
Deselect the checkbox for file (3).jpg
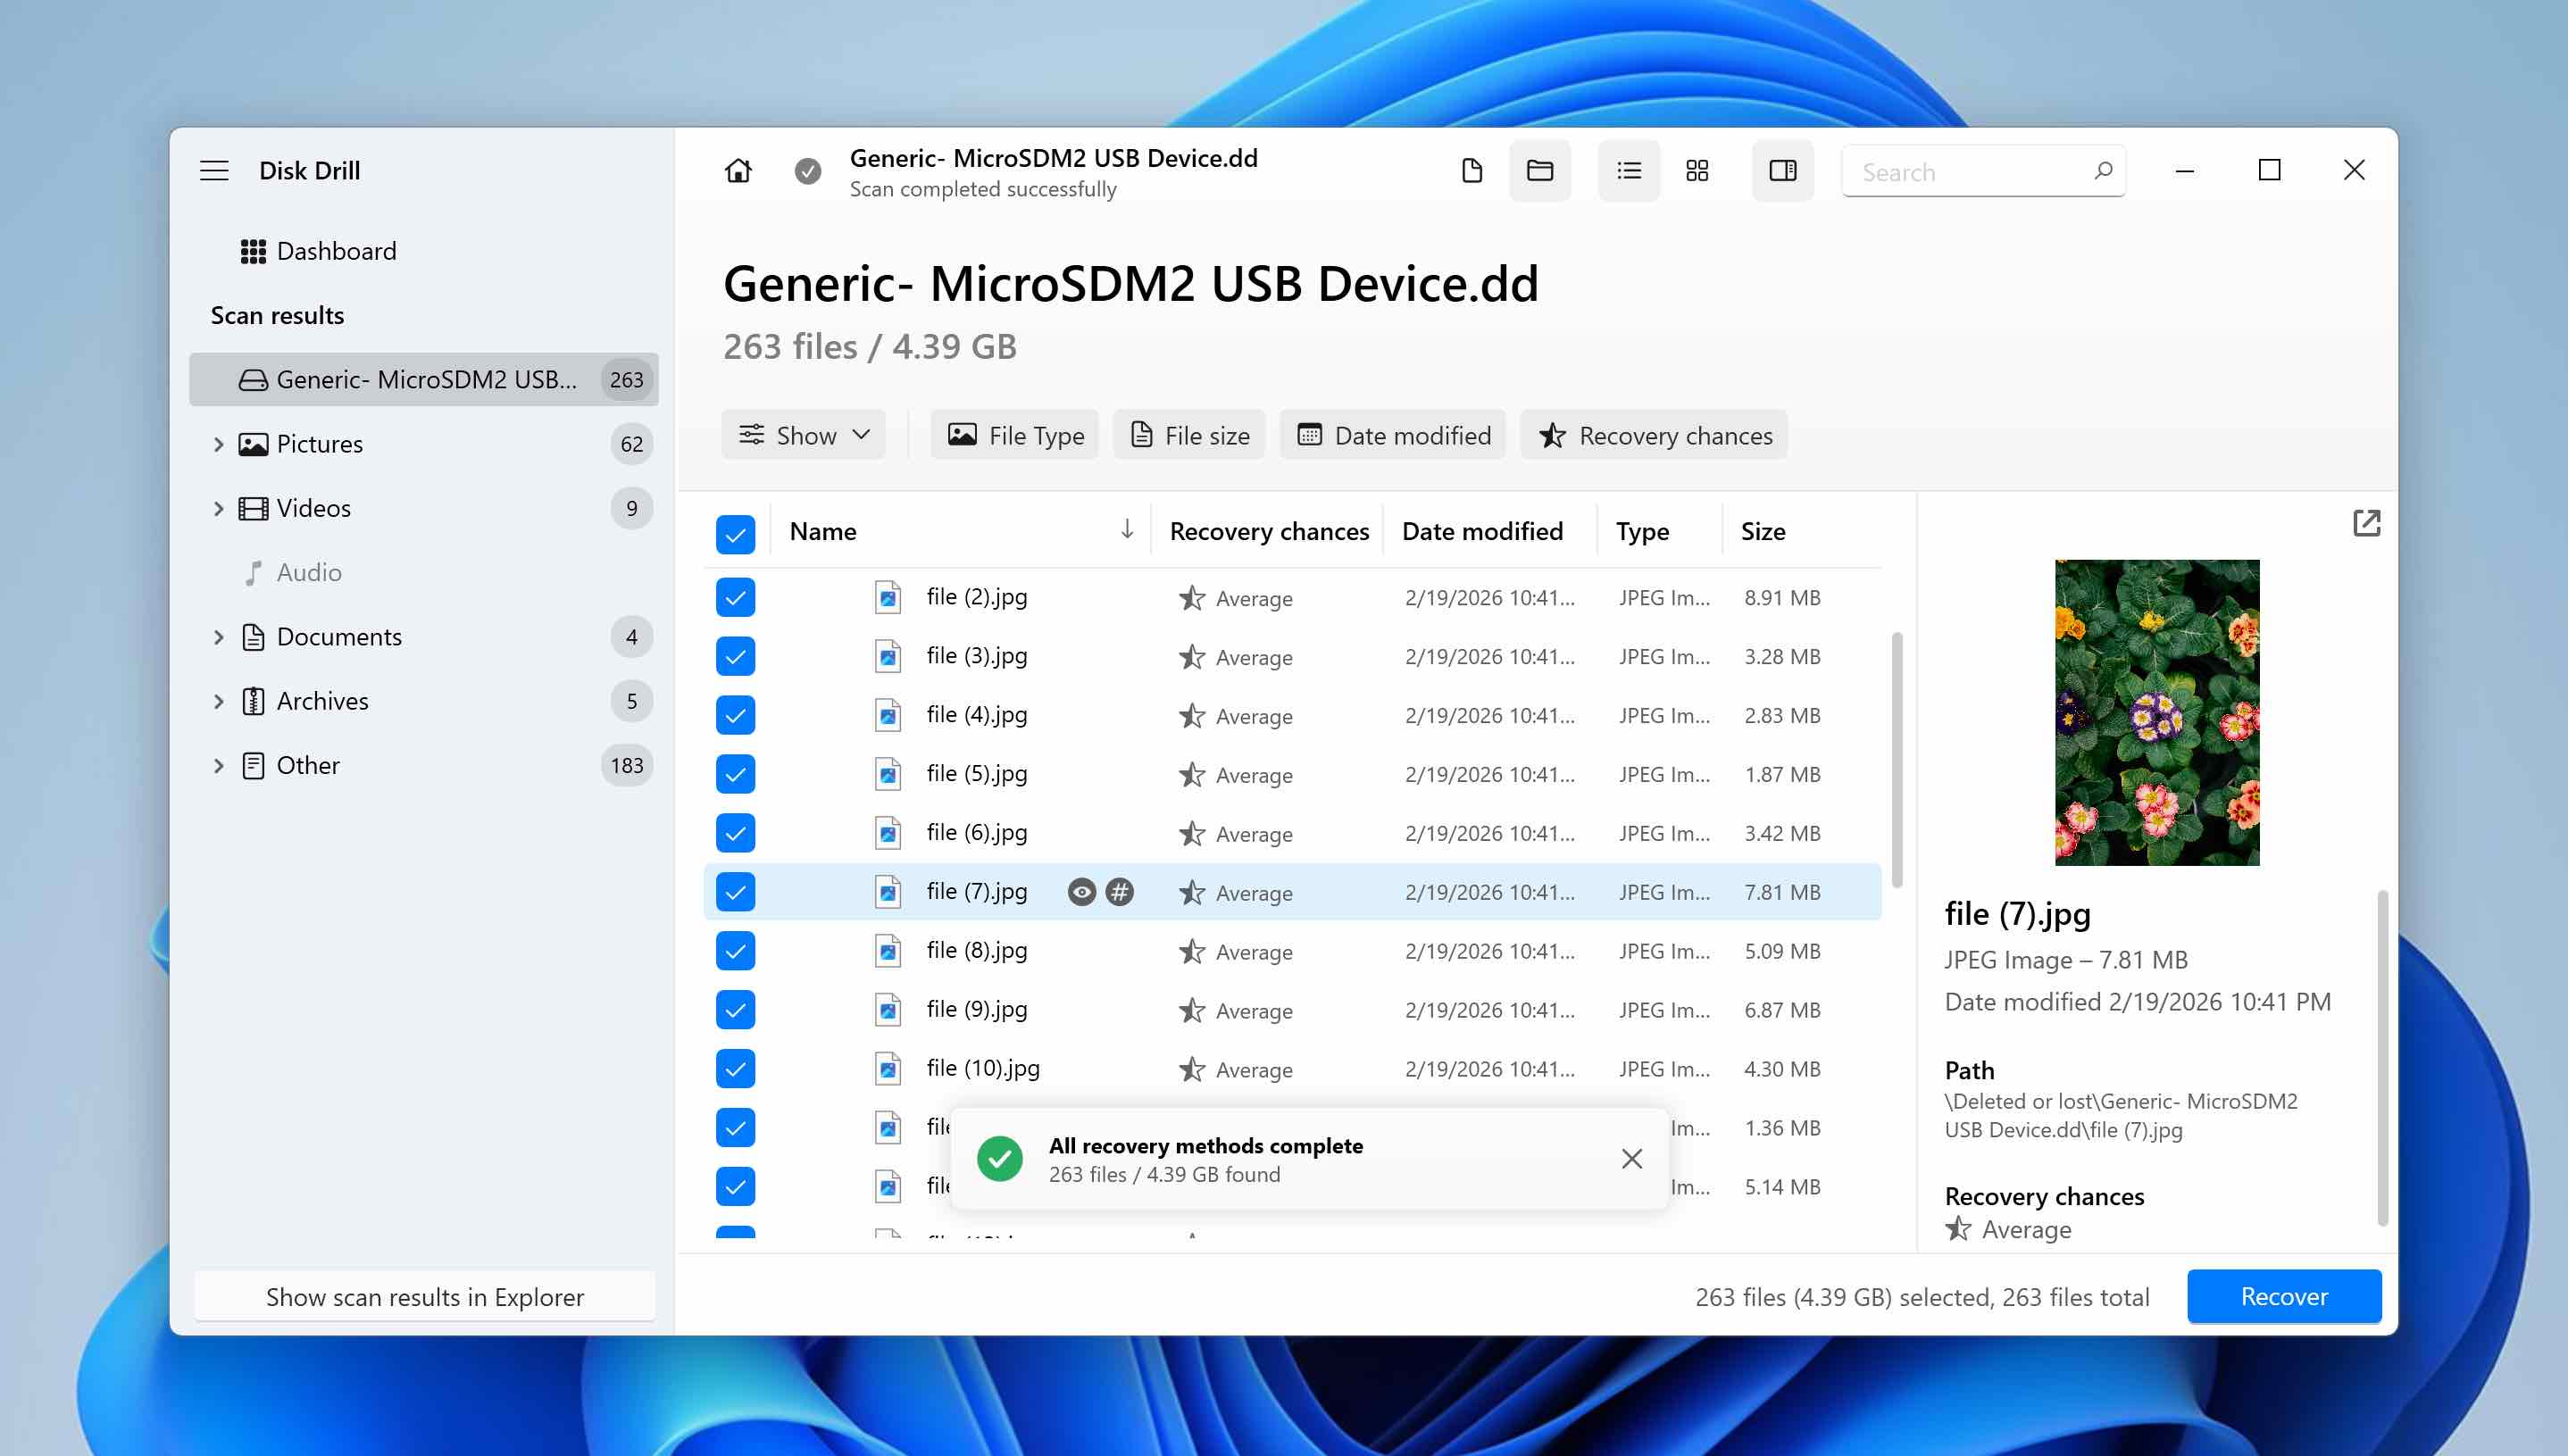[735, 656]
